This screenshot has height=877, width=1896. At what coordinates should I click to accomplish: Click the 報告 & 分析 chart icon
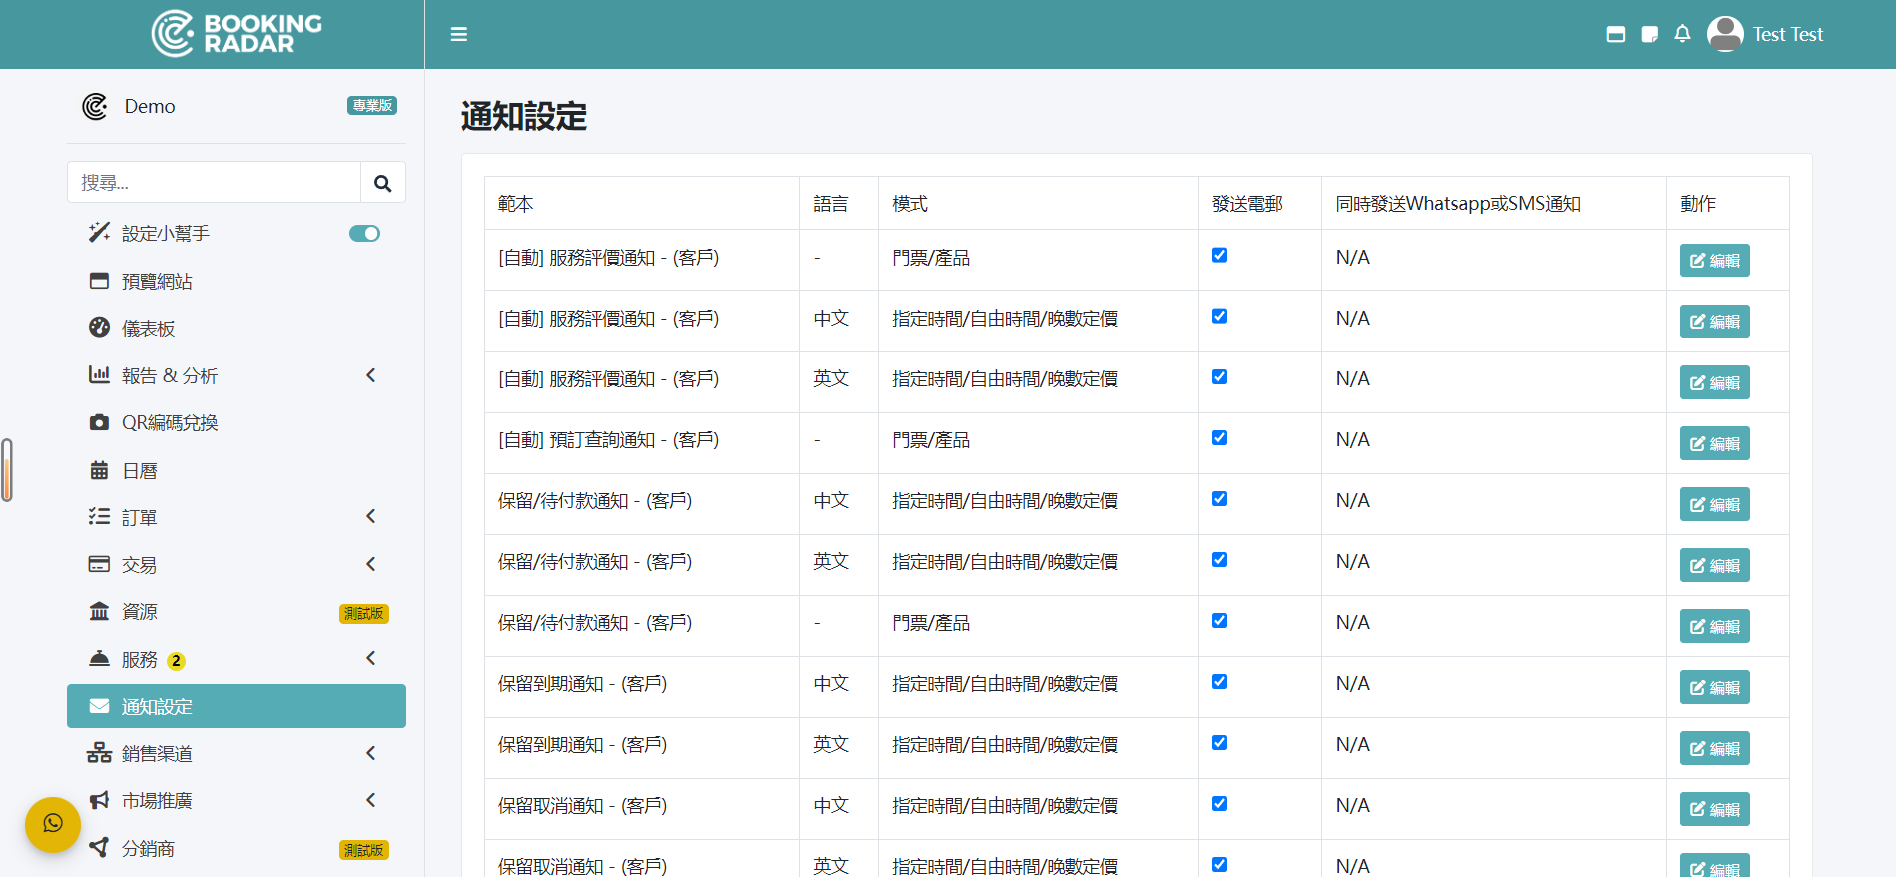(x=99, y=375)
